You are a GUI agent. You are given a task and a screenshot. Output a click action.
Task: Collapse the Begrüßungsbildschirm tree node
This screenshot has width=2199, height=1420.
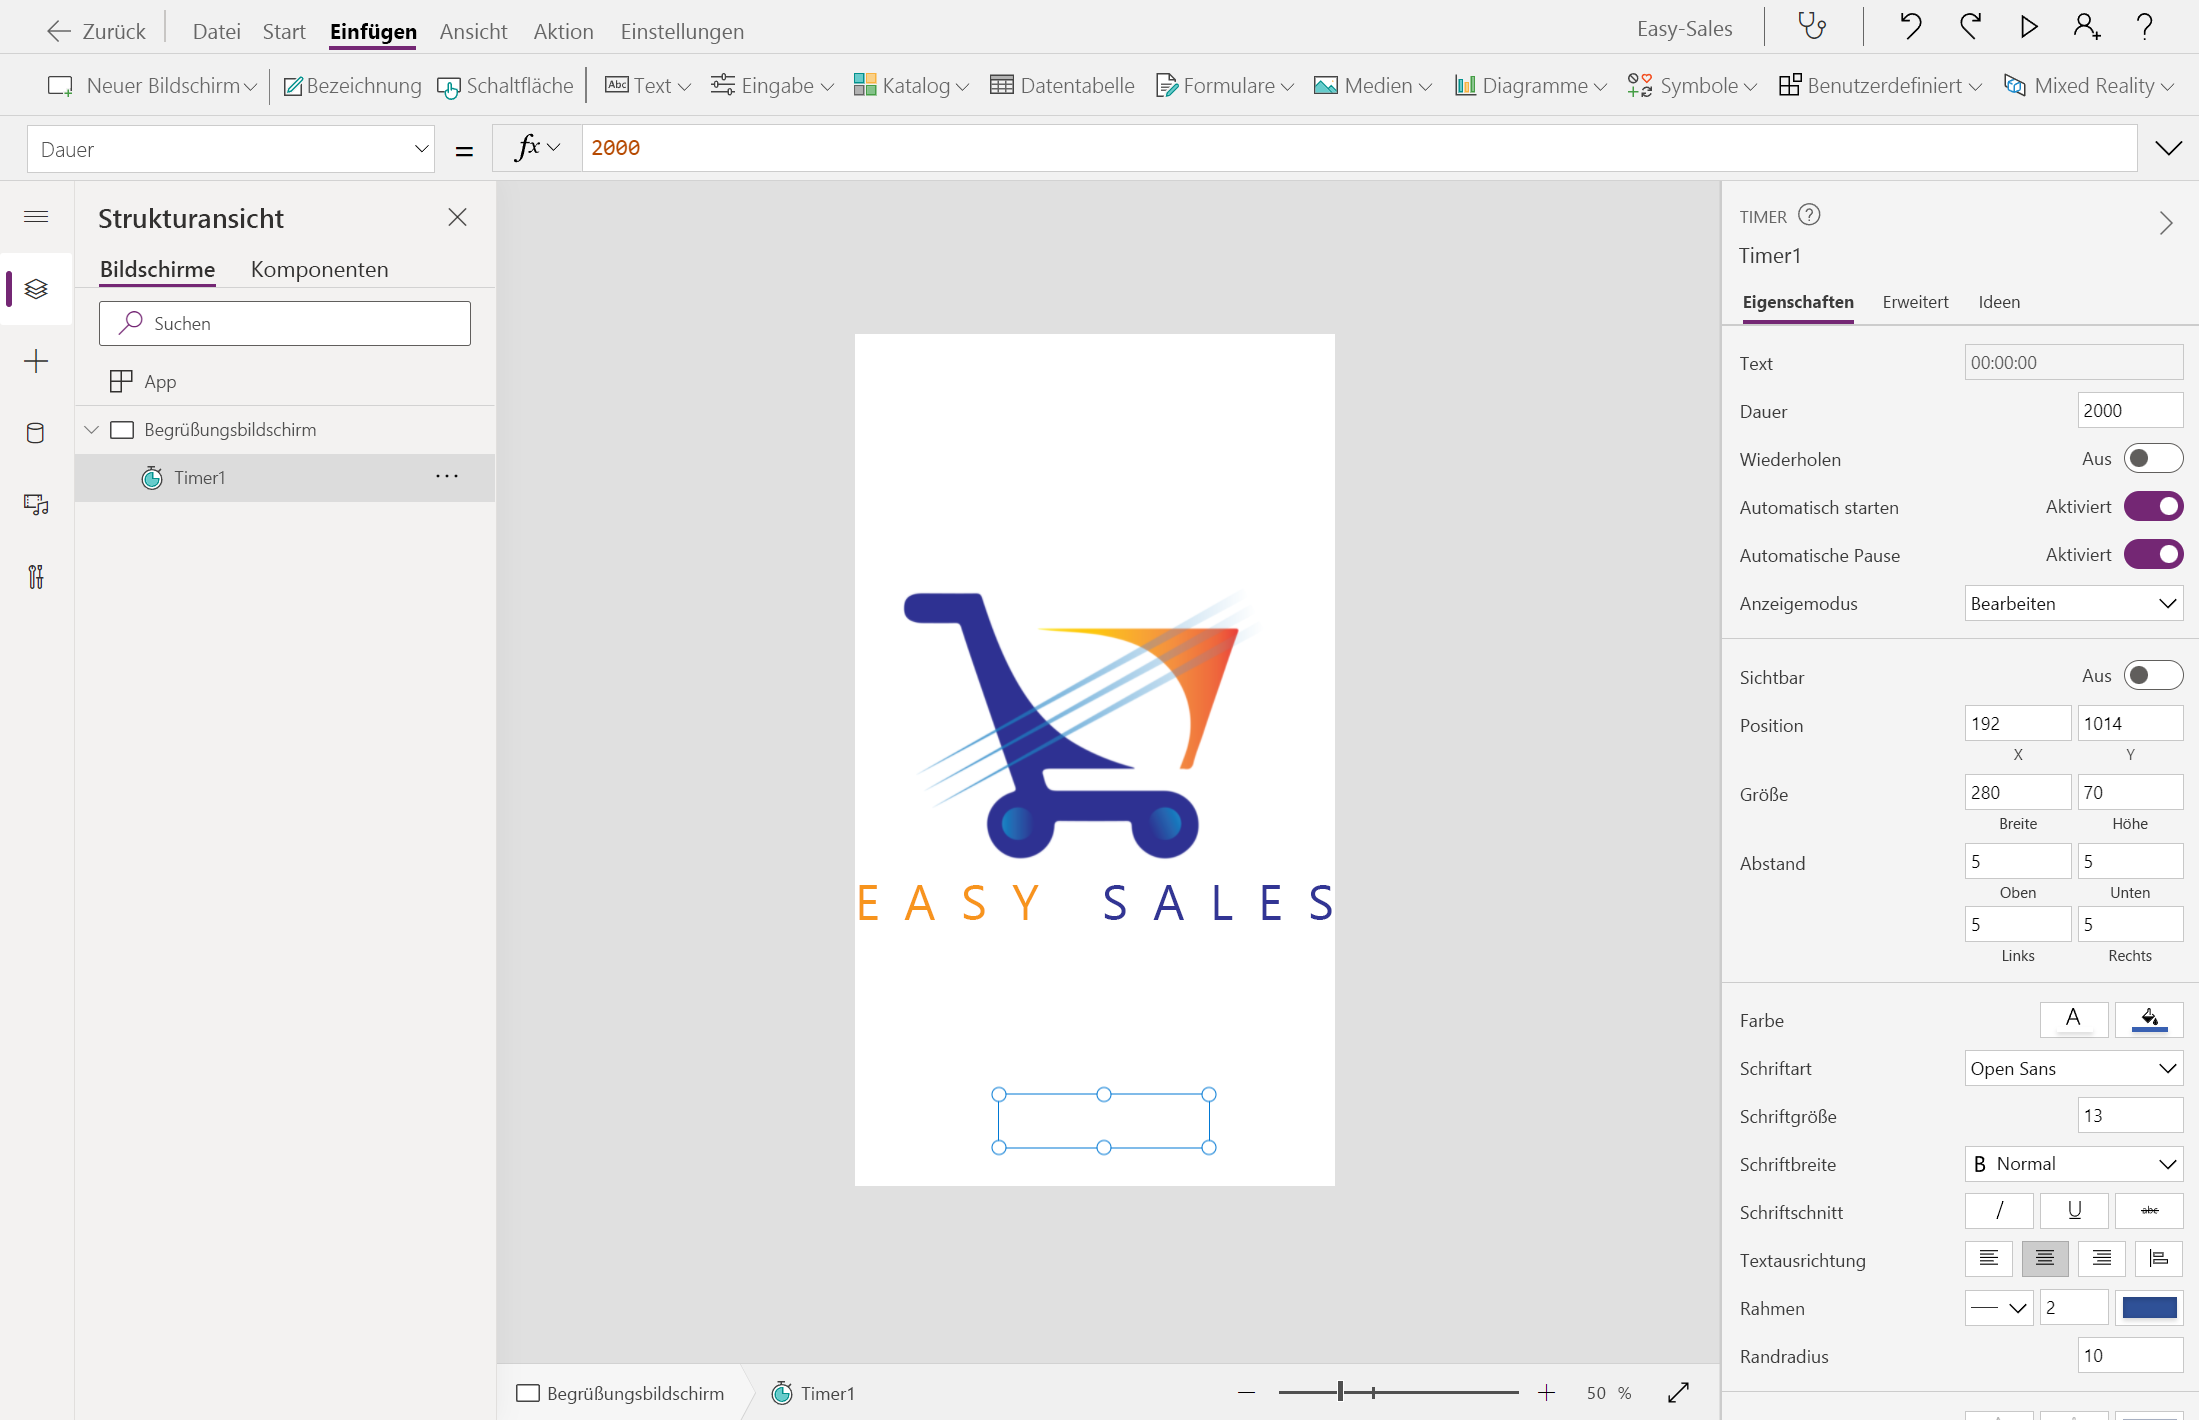coord(91,430)
